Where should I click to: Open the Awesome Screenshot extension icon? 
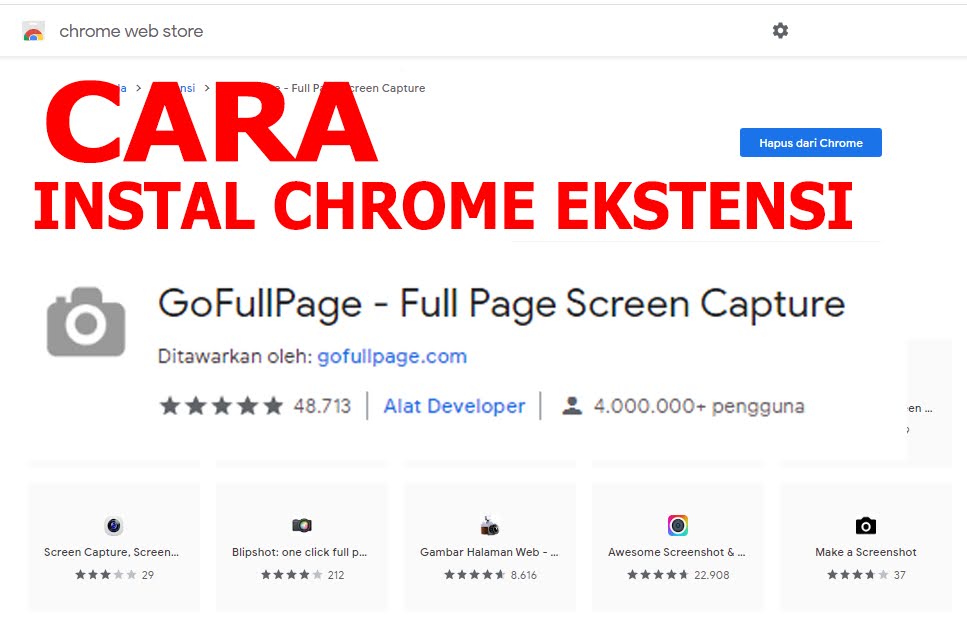(678, 525)
